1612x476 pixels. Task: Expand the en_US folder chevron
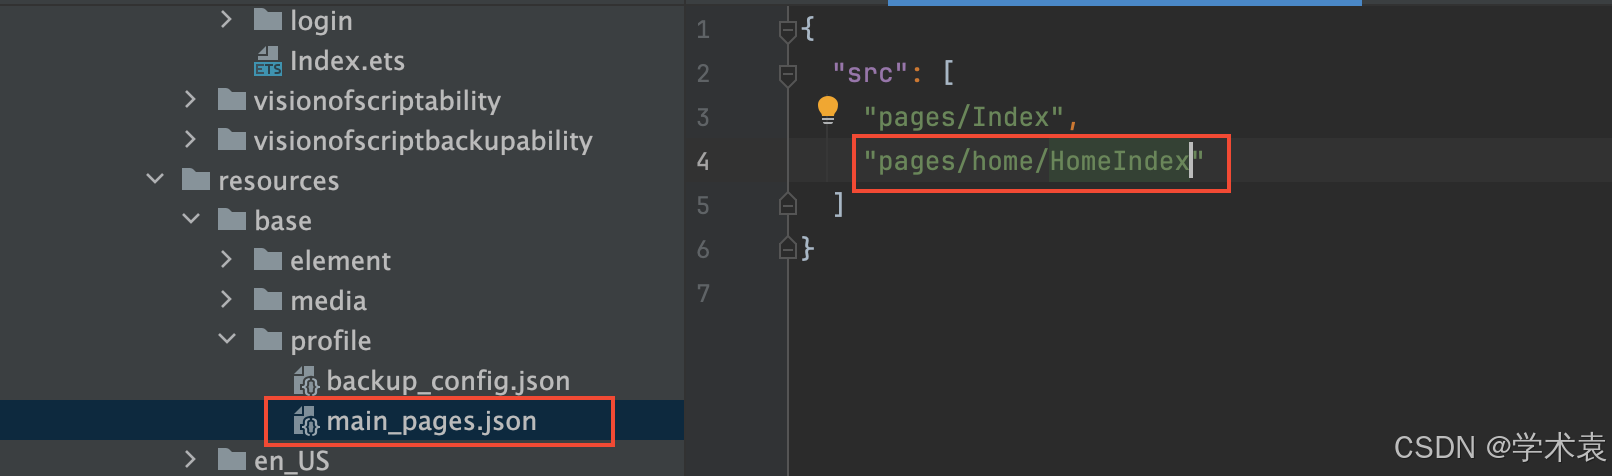190,459
